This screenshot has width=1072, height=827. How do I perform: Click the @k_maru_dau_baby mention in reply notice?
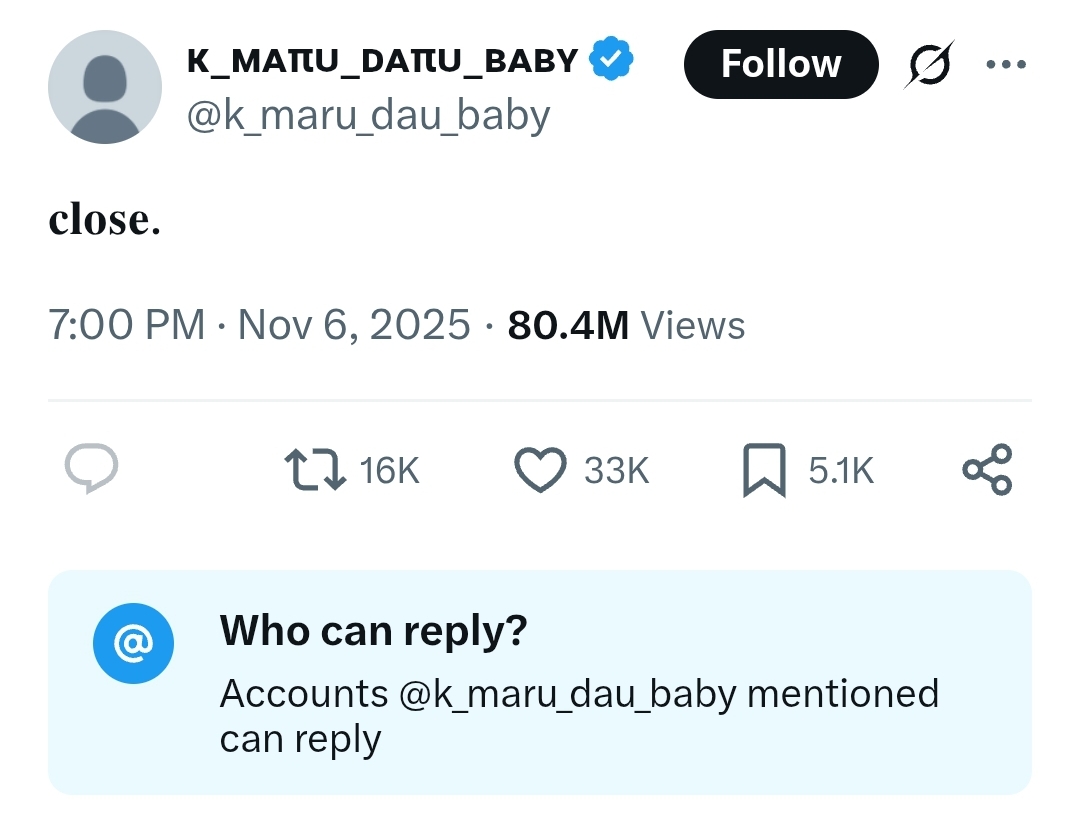567,693
